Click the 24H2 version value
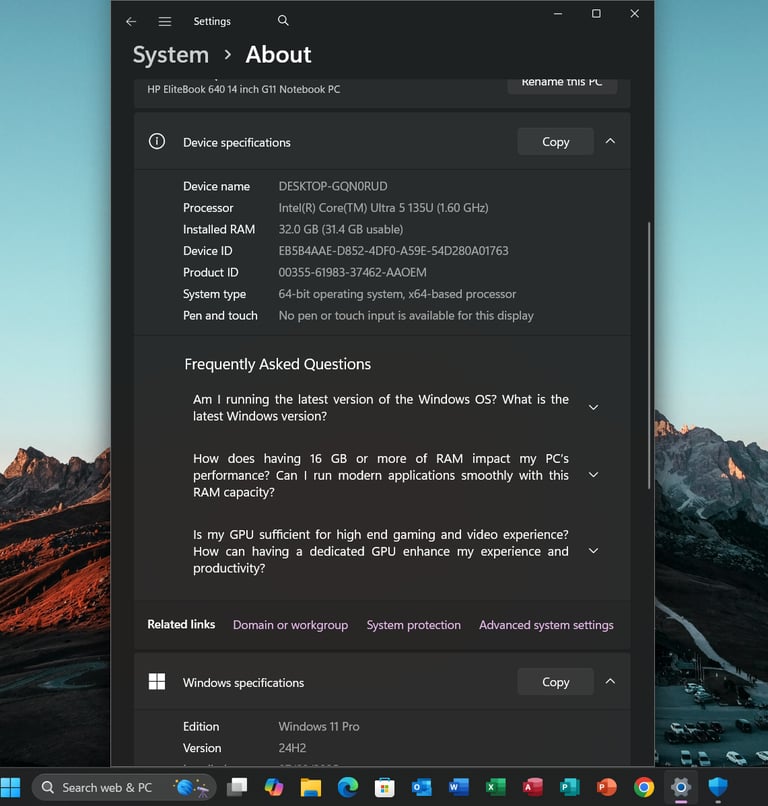Screen dimensions: 768x806 [x=292, y=748]
